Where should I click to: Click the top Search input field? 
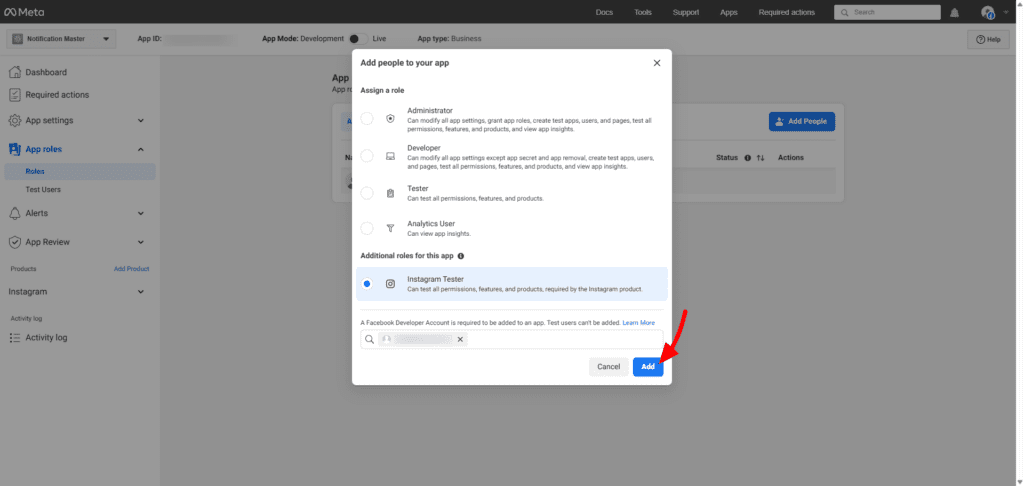click(887, 12)
